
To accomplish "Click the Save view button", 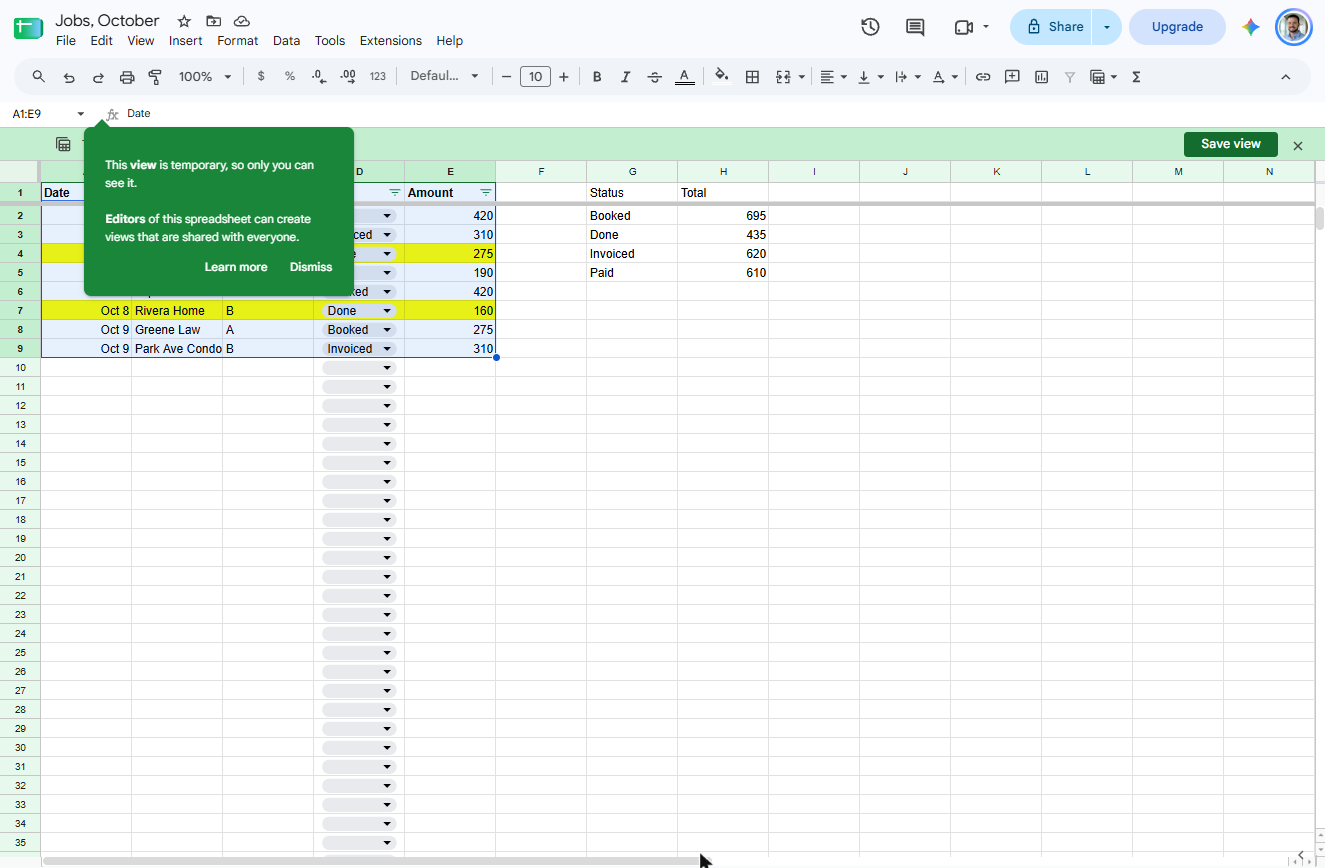I will [1231, 144].
